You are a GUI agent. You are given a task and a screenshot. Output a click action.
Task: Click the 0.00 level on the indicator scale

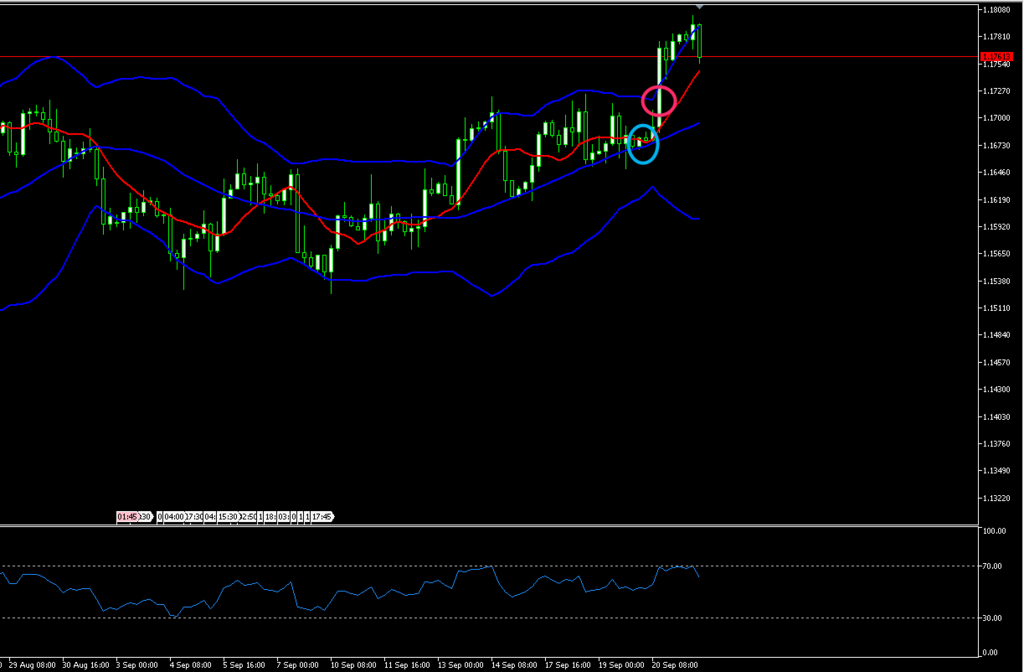(x=991, y=652)
